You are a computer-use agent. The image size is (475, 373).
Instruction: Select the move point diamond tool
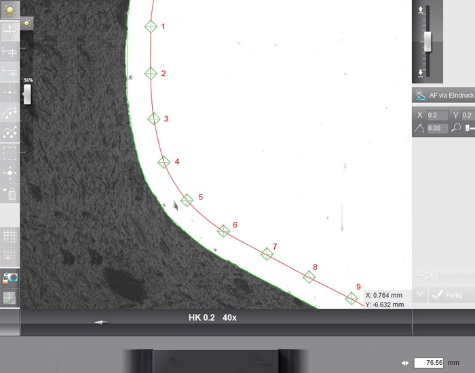coord(10,173)
